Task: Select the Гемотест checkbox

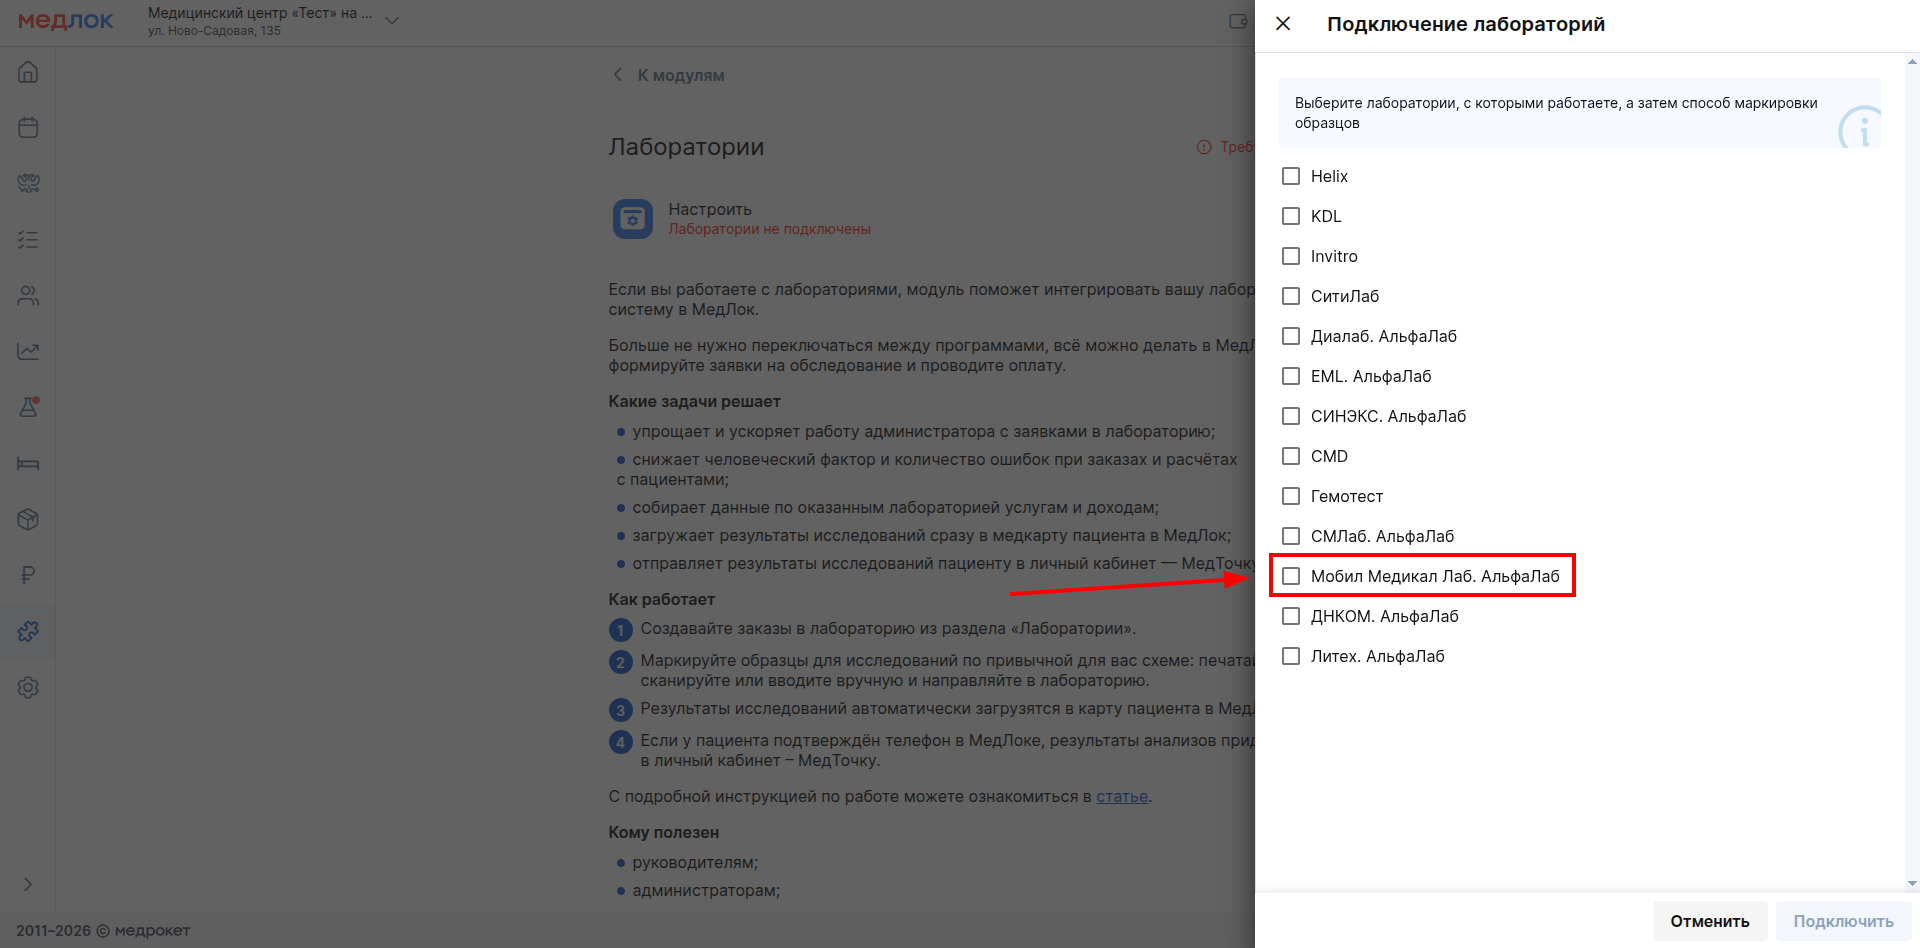Action: click(1291, 496)
